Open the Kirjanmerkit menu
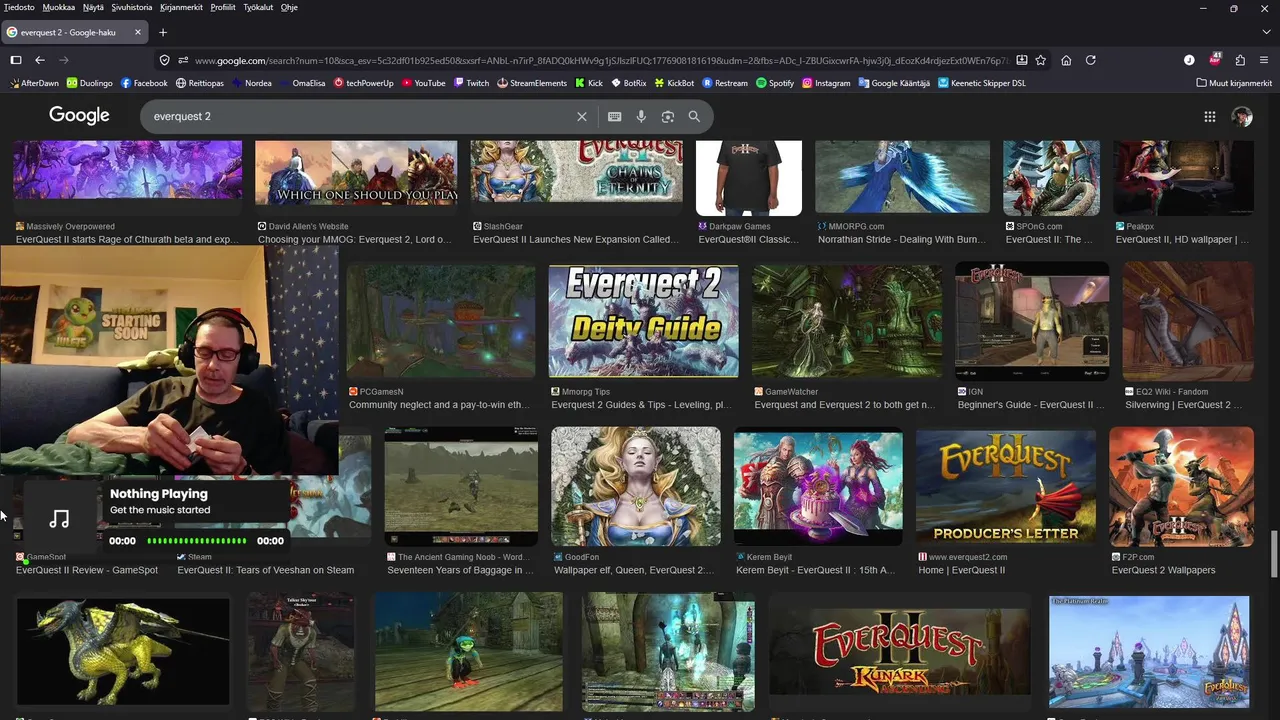1280x720 pixels. coord(181,7)
